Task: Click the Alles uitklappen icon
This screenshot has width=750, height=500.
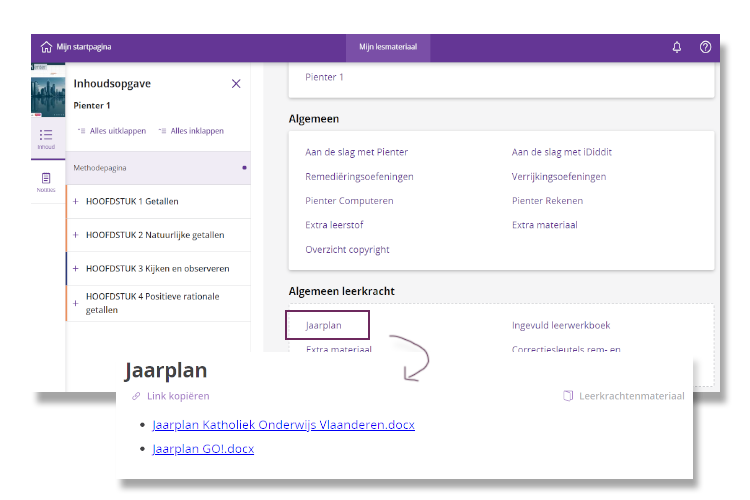Action: coord(81,131)
